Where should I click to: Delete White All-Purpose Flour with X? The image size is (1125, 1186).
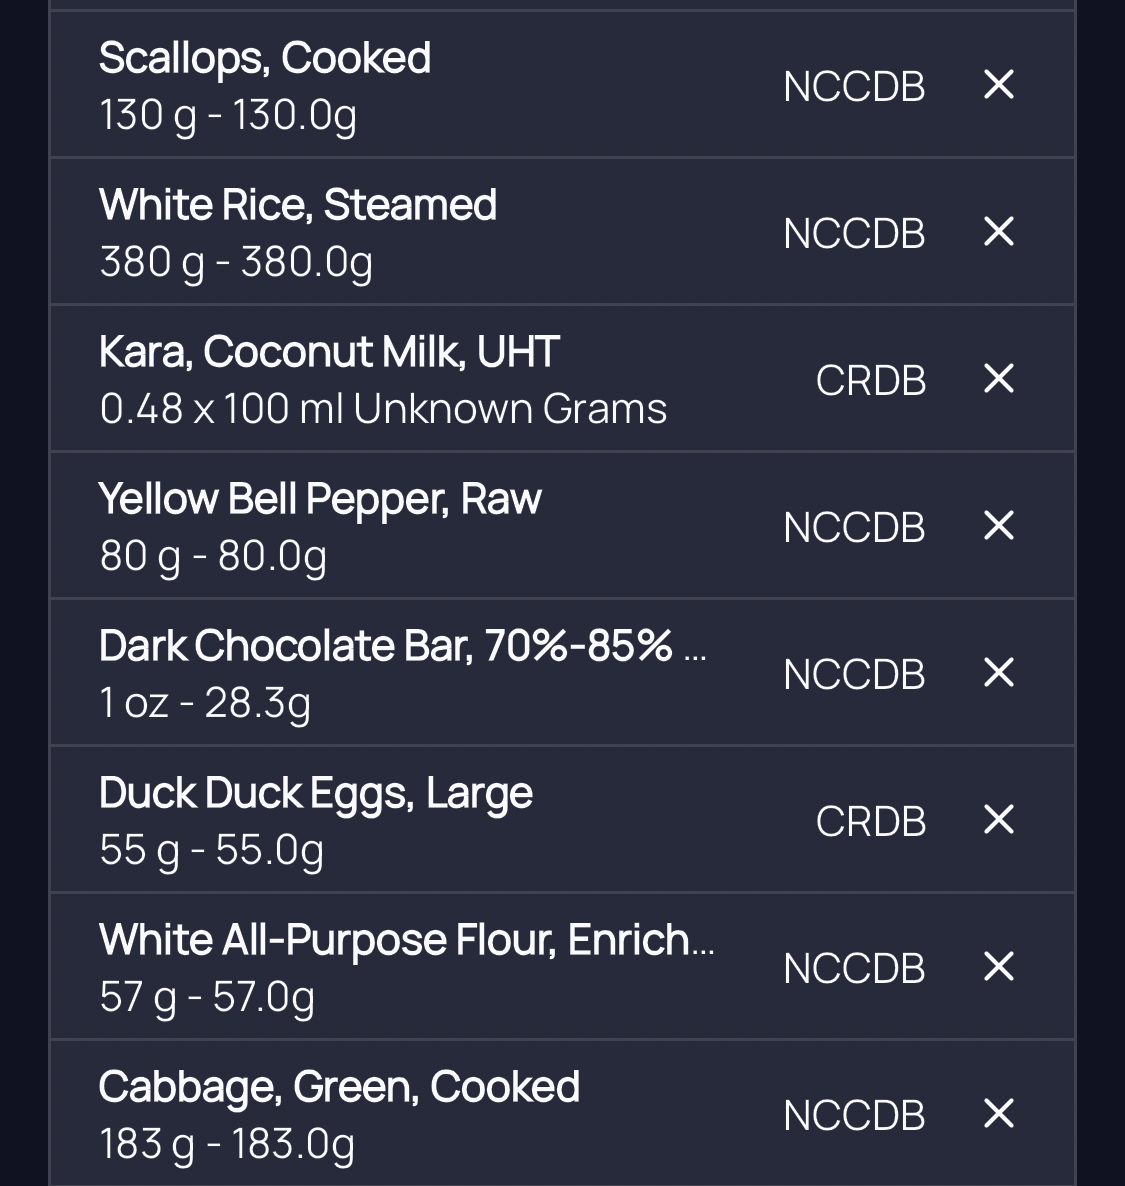pyautogui.click(x=999, y=966)
